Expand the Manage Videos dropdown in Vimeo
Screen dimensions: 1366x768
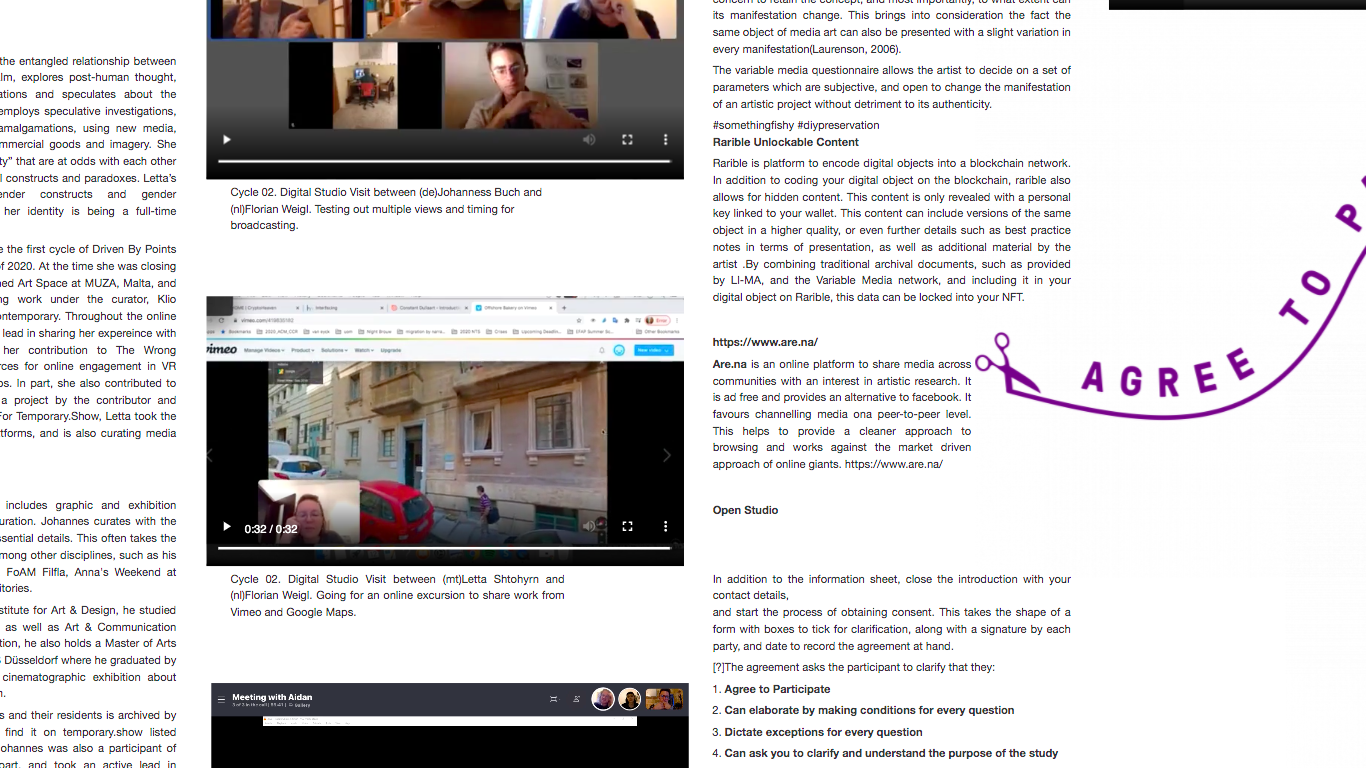pyautogui.click(x=266, y=350)
